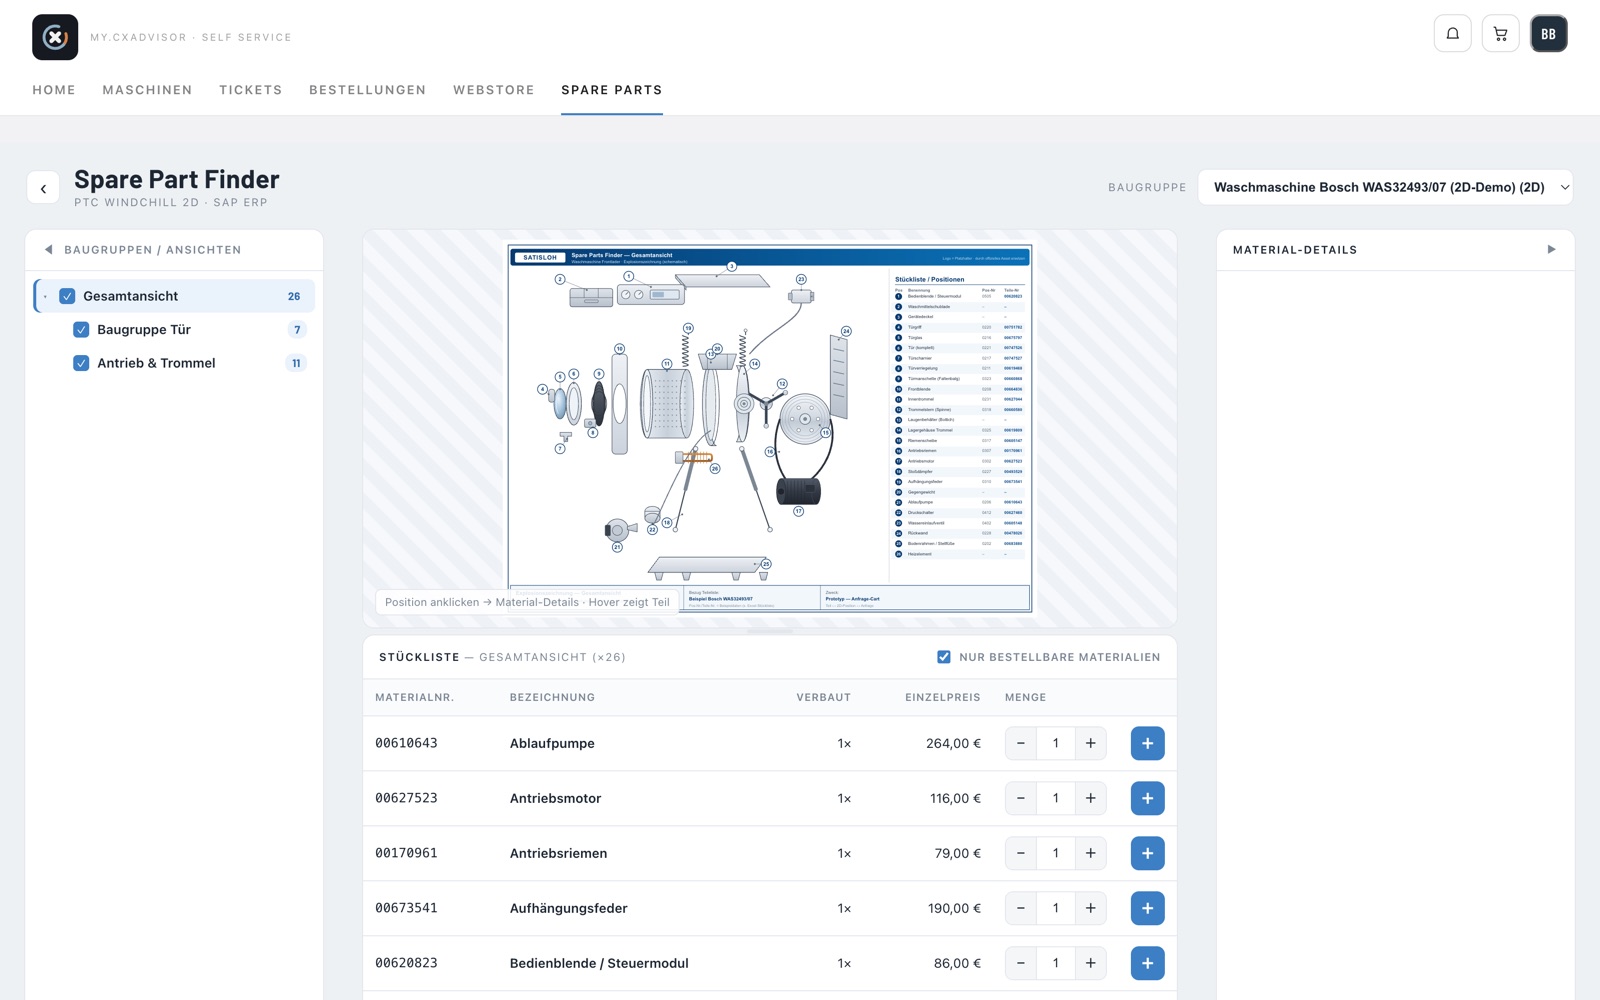Select the Antriebsmotor row name

[556, 798]
